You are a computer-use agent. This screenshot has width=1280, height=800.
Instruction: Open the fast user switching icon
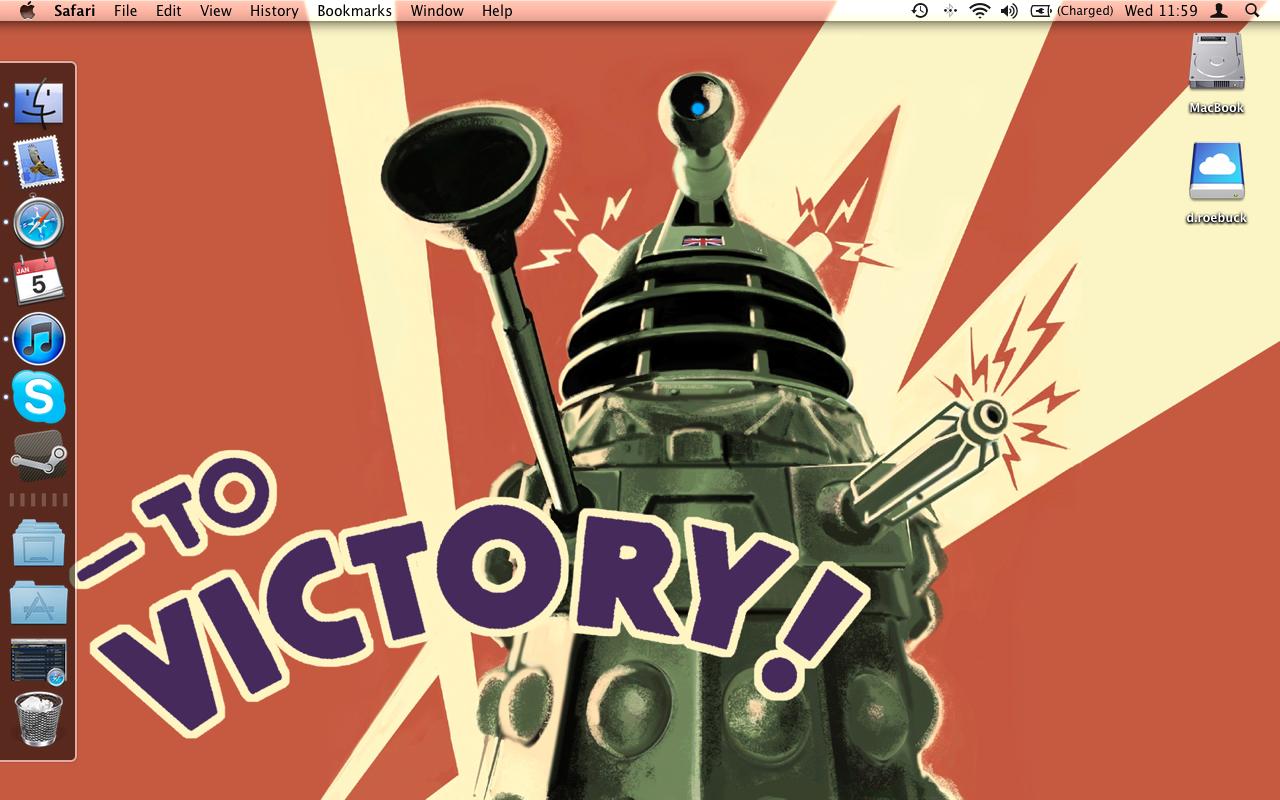coord(1219,10)
